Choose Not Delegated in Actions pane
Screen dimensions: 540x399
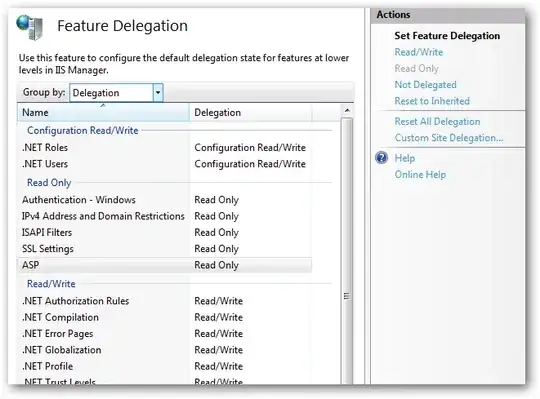[425, 85]
